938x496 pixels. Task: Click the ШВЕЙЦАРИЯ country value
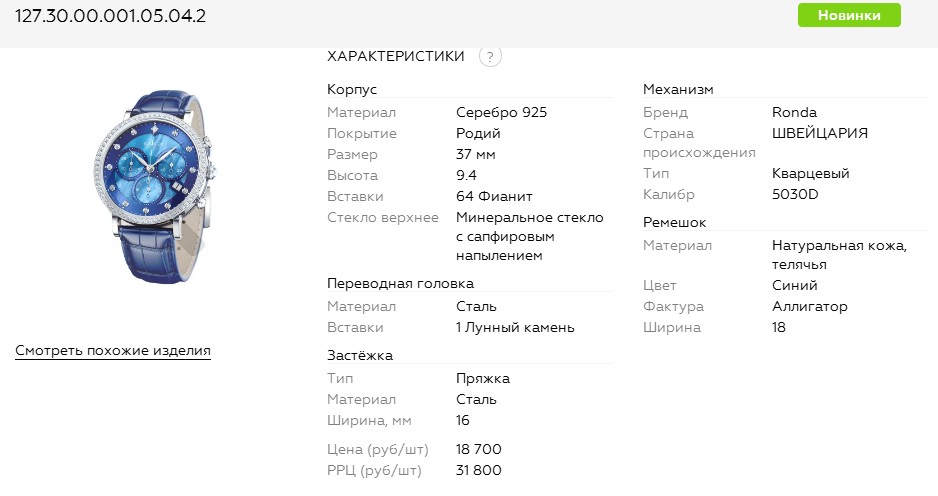click(x=820, y=133)
